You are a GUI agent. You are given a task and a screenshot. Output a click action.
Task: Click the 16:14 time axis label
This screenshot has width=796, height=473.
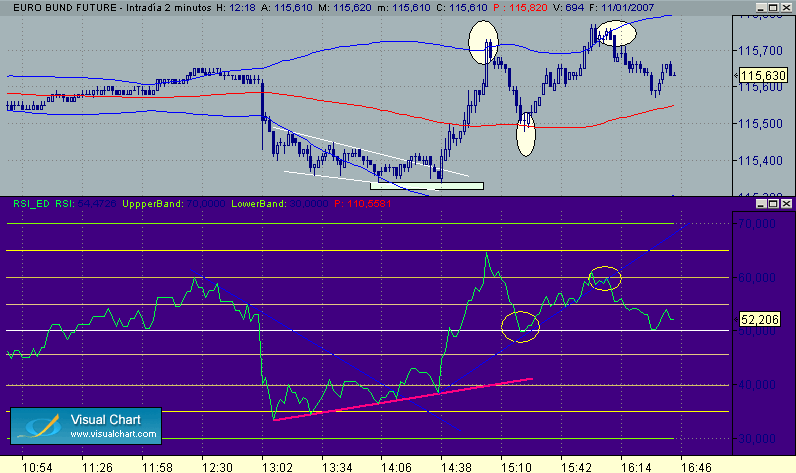(x=636, y=467)
